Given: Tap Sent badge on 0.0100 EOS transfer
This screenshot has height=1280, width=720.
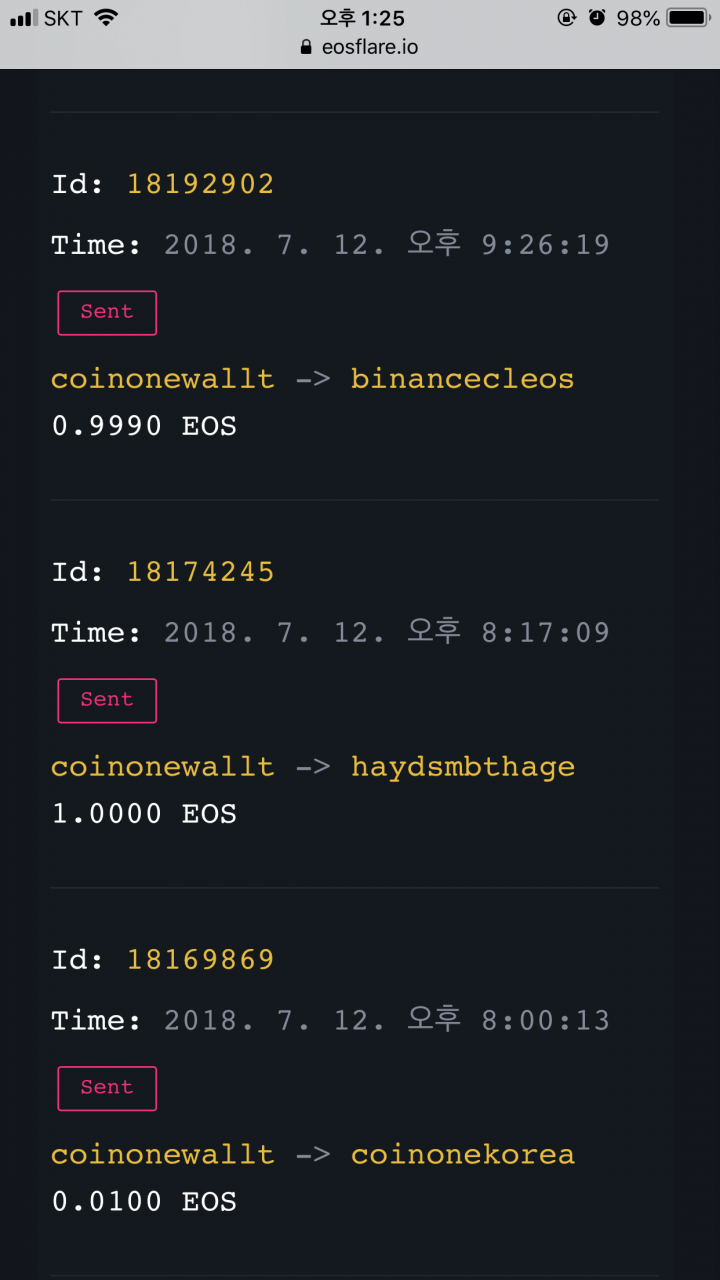Looking at the screenshot, I should [x=107, y=1088].
